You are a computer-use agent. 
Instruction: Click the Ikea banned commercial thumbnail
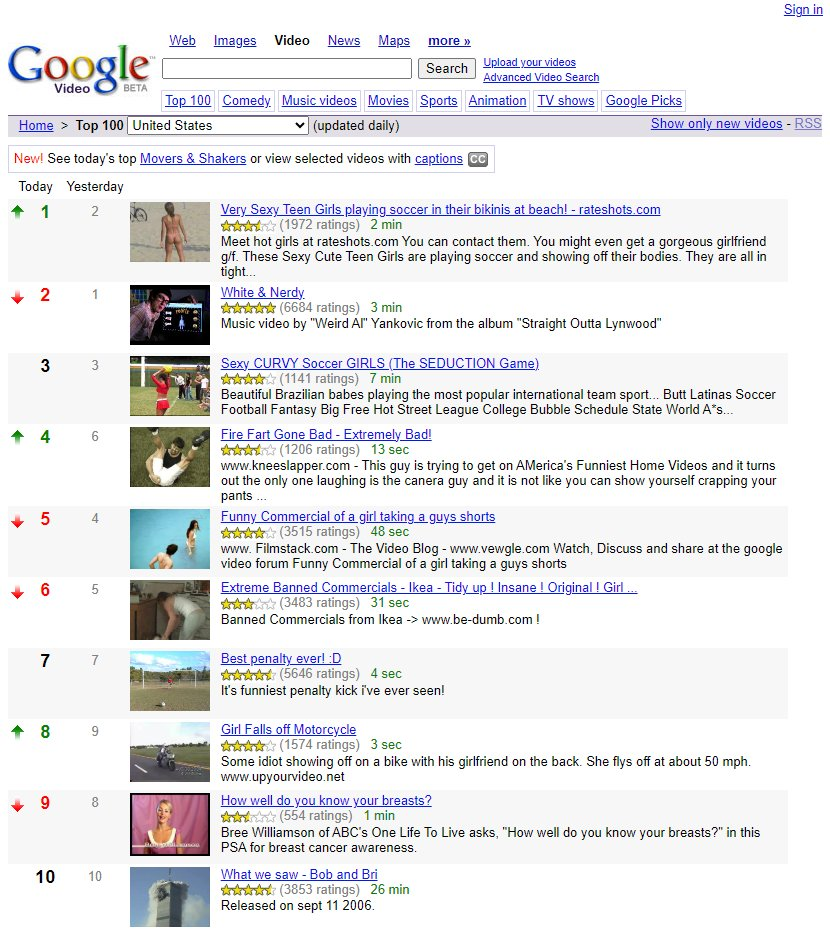click(x=170, y=610)
